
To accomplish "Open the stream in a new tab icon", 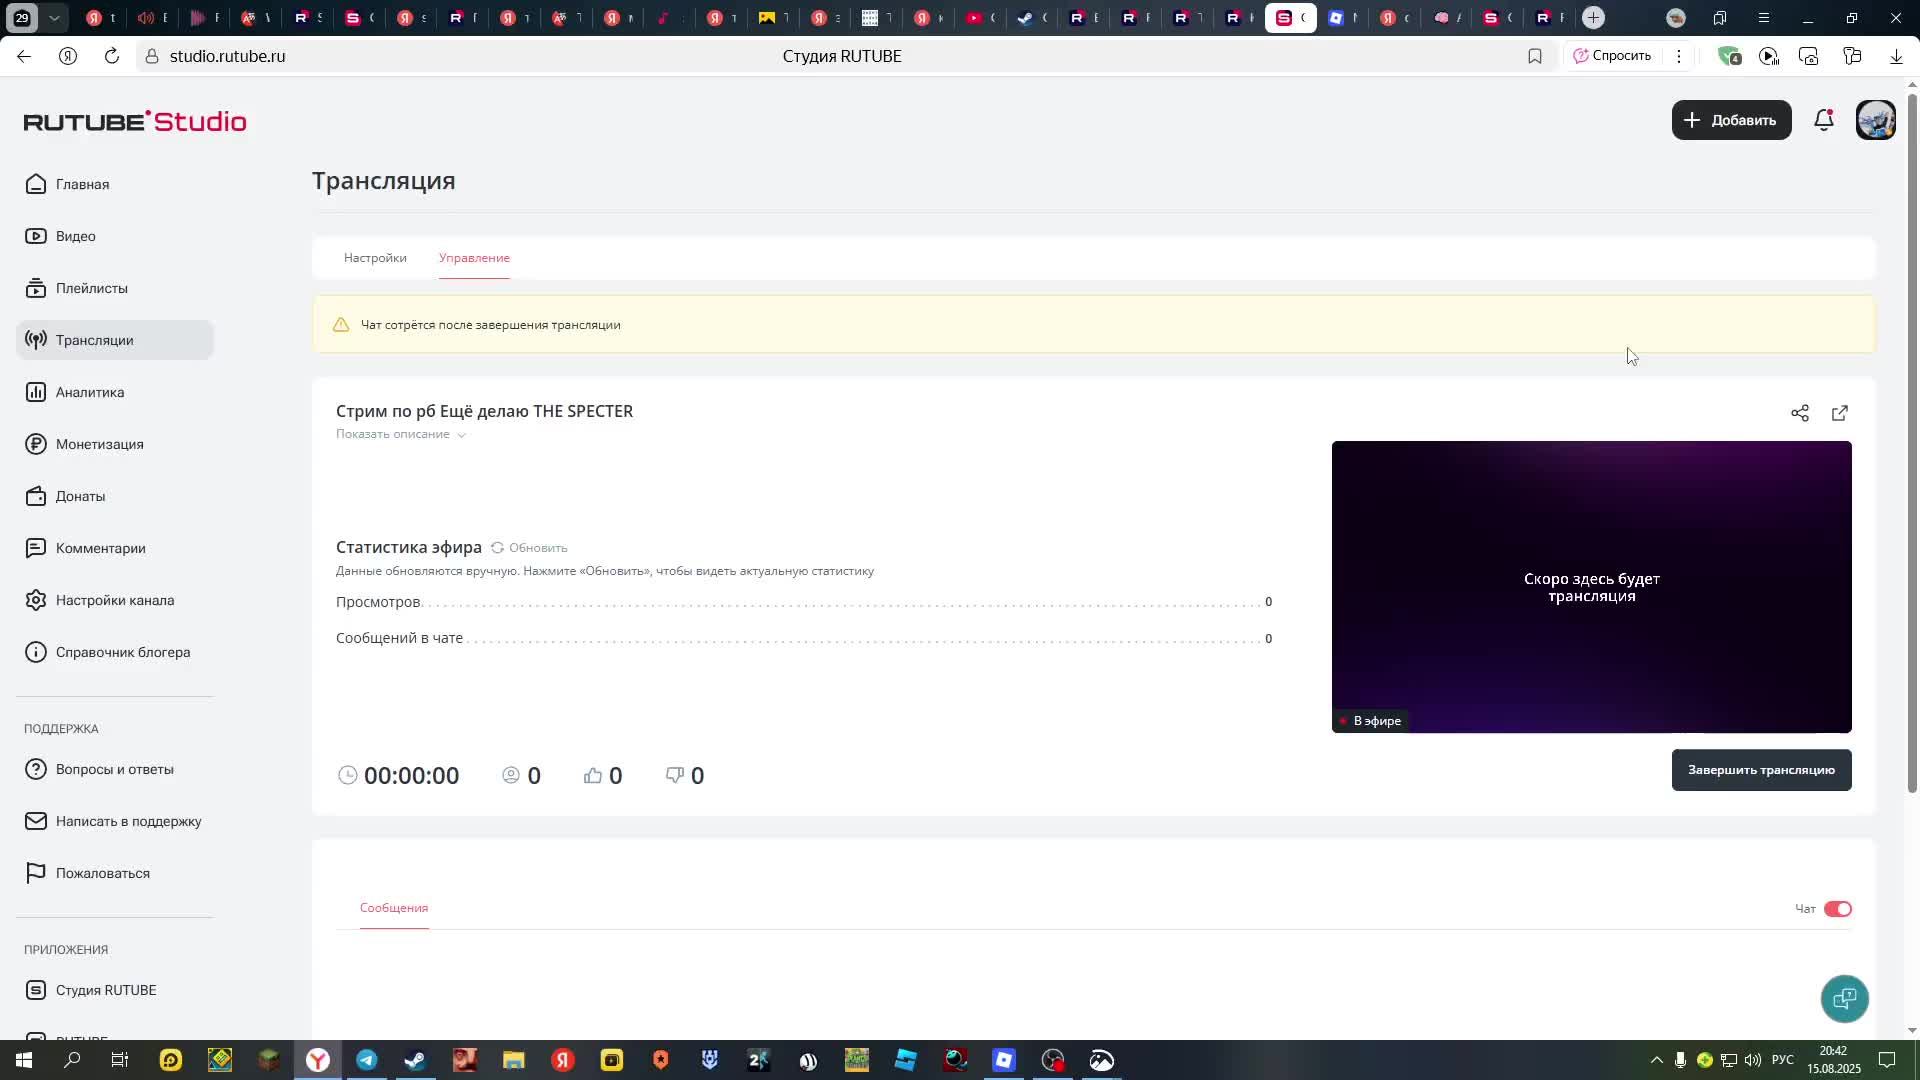I will [x=1839, y=413].
